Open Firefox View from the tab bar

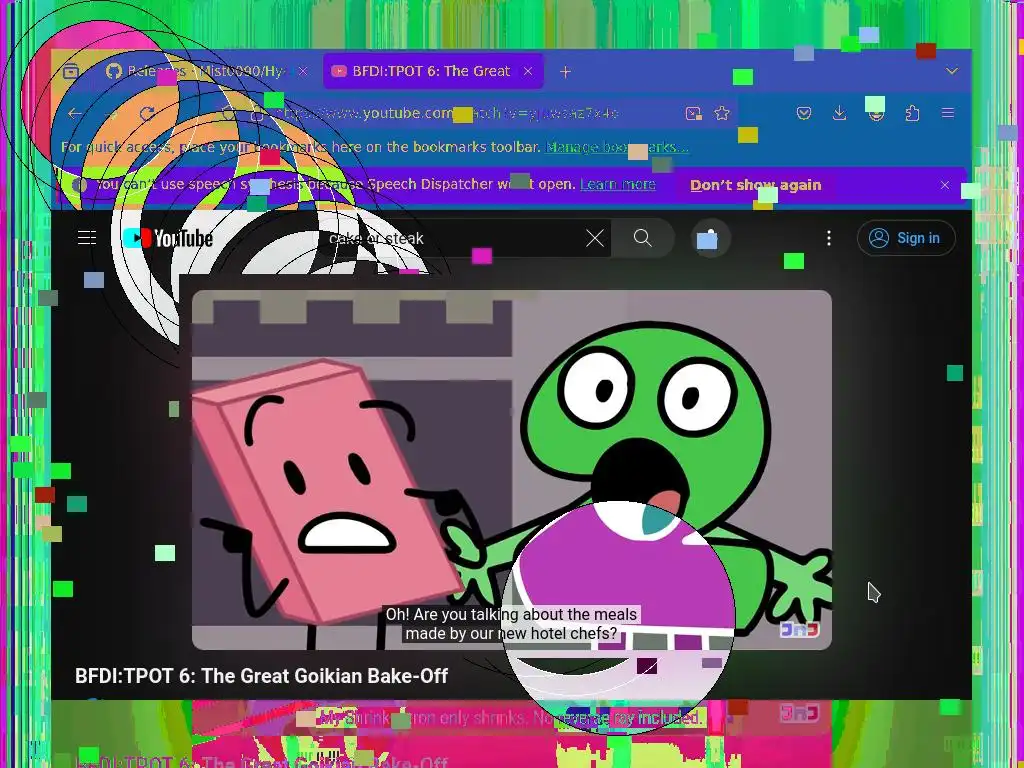(71, 71)
